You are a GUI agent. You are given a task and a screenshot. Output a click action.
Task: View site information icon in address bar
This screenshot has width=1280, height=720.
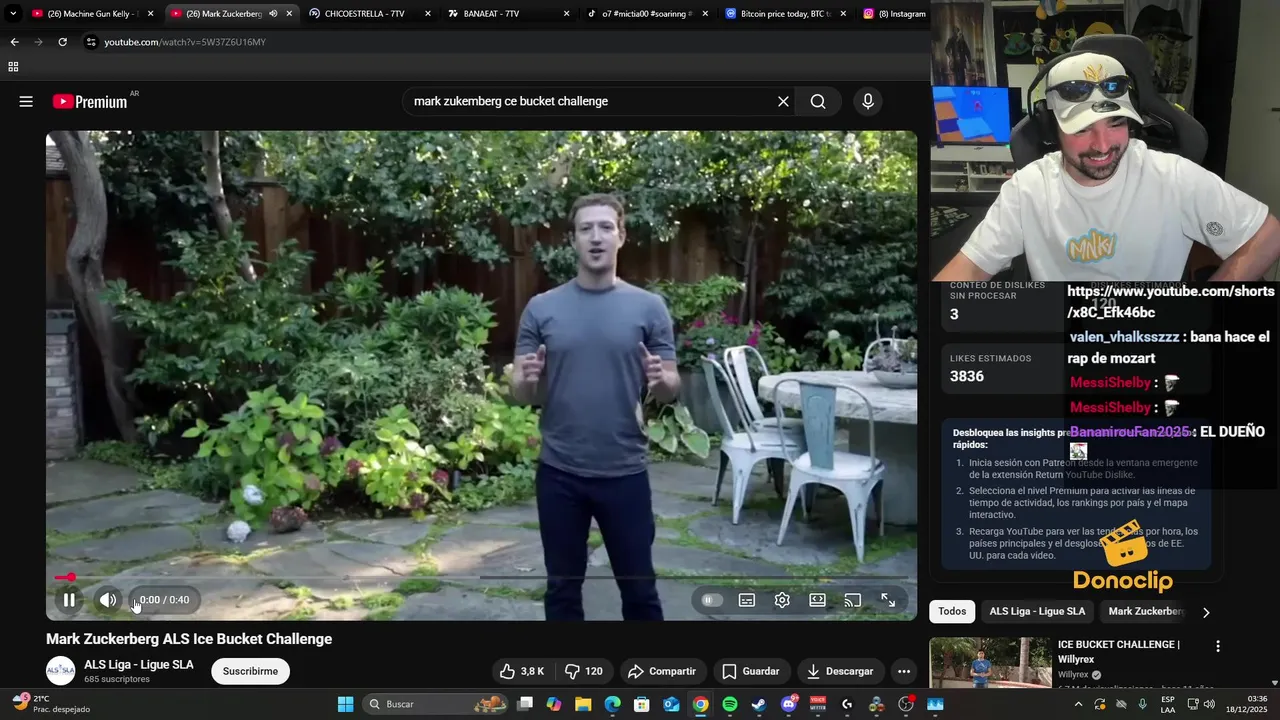click(91, 42)
